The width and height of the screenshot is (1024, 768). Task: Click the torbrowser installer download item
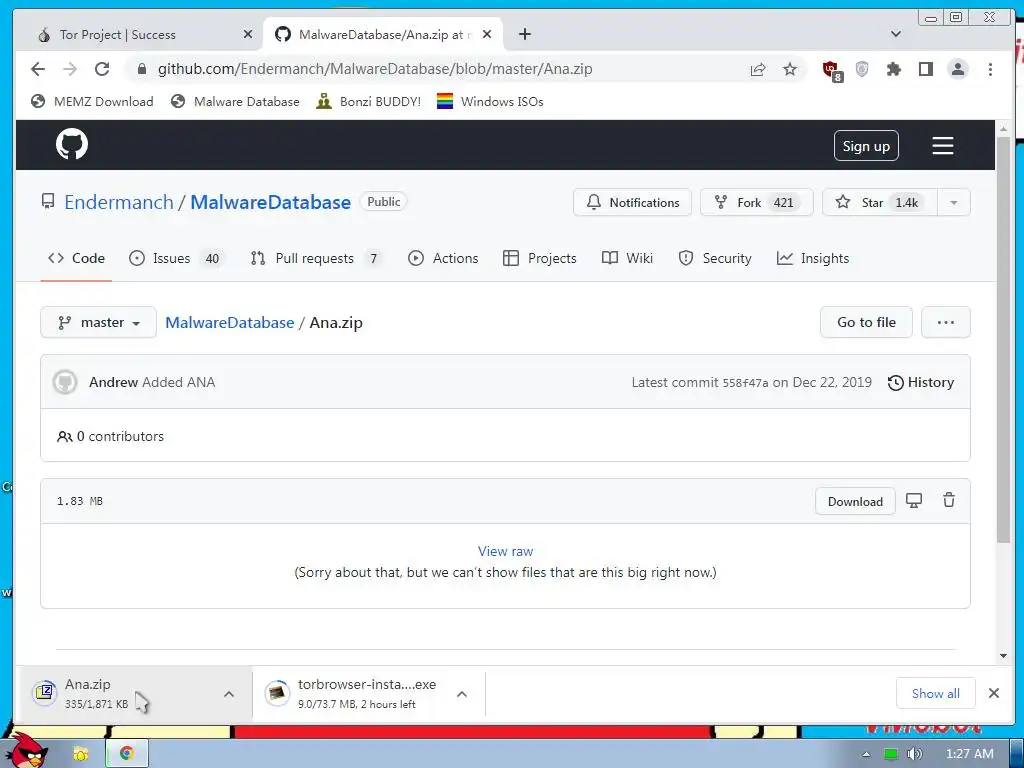click(369, 694)
